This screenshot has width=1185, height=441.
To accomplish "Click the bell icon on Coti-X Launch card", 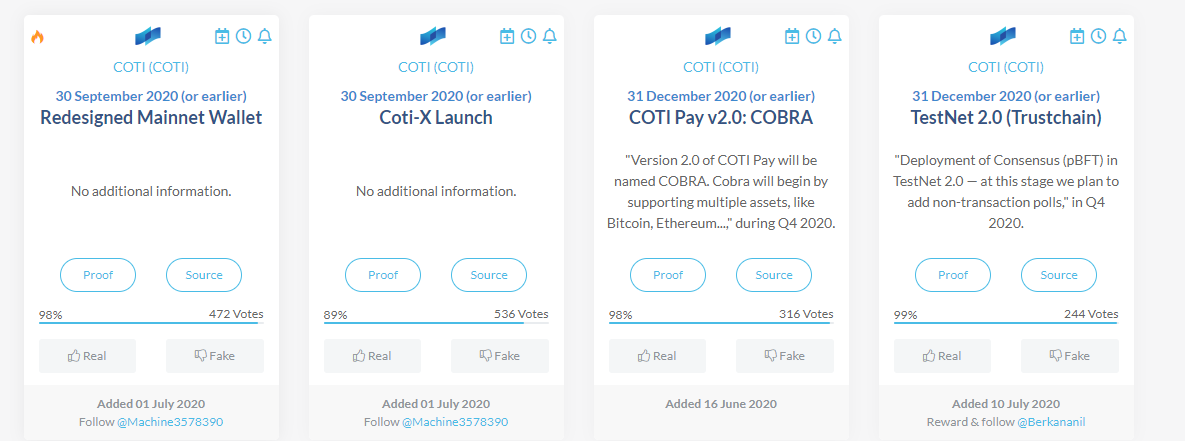I will tap(549, 35).
